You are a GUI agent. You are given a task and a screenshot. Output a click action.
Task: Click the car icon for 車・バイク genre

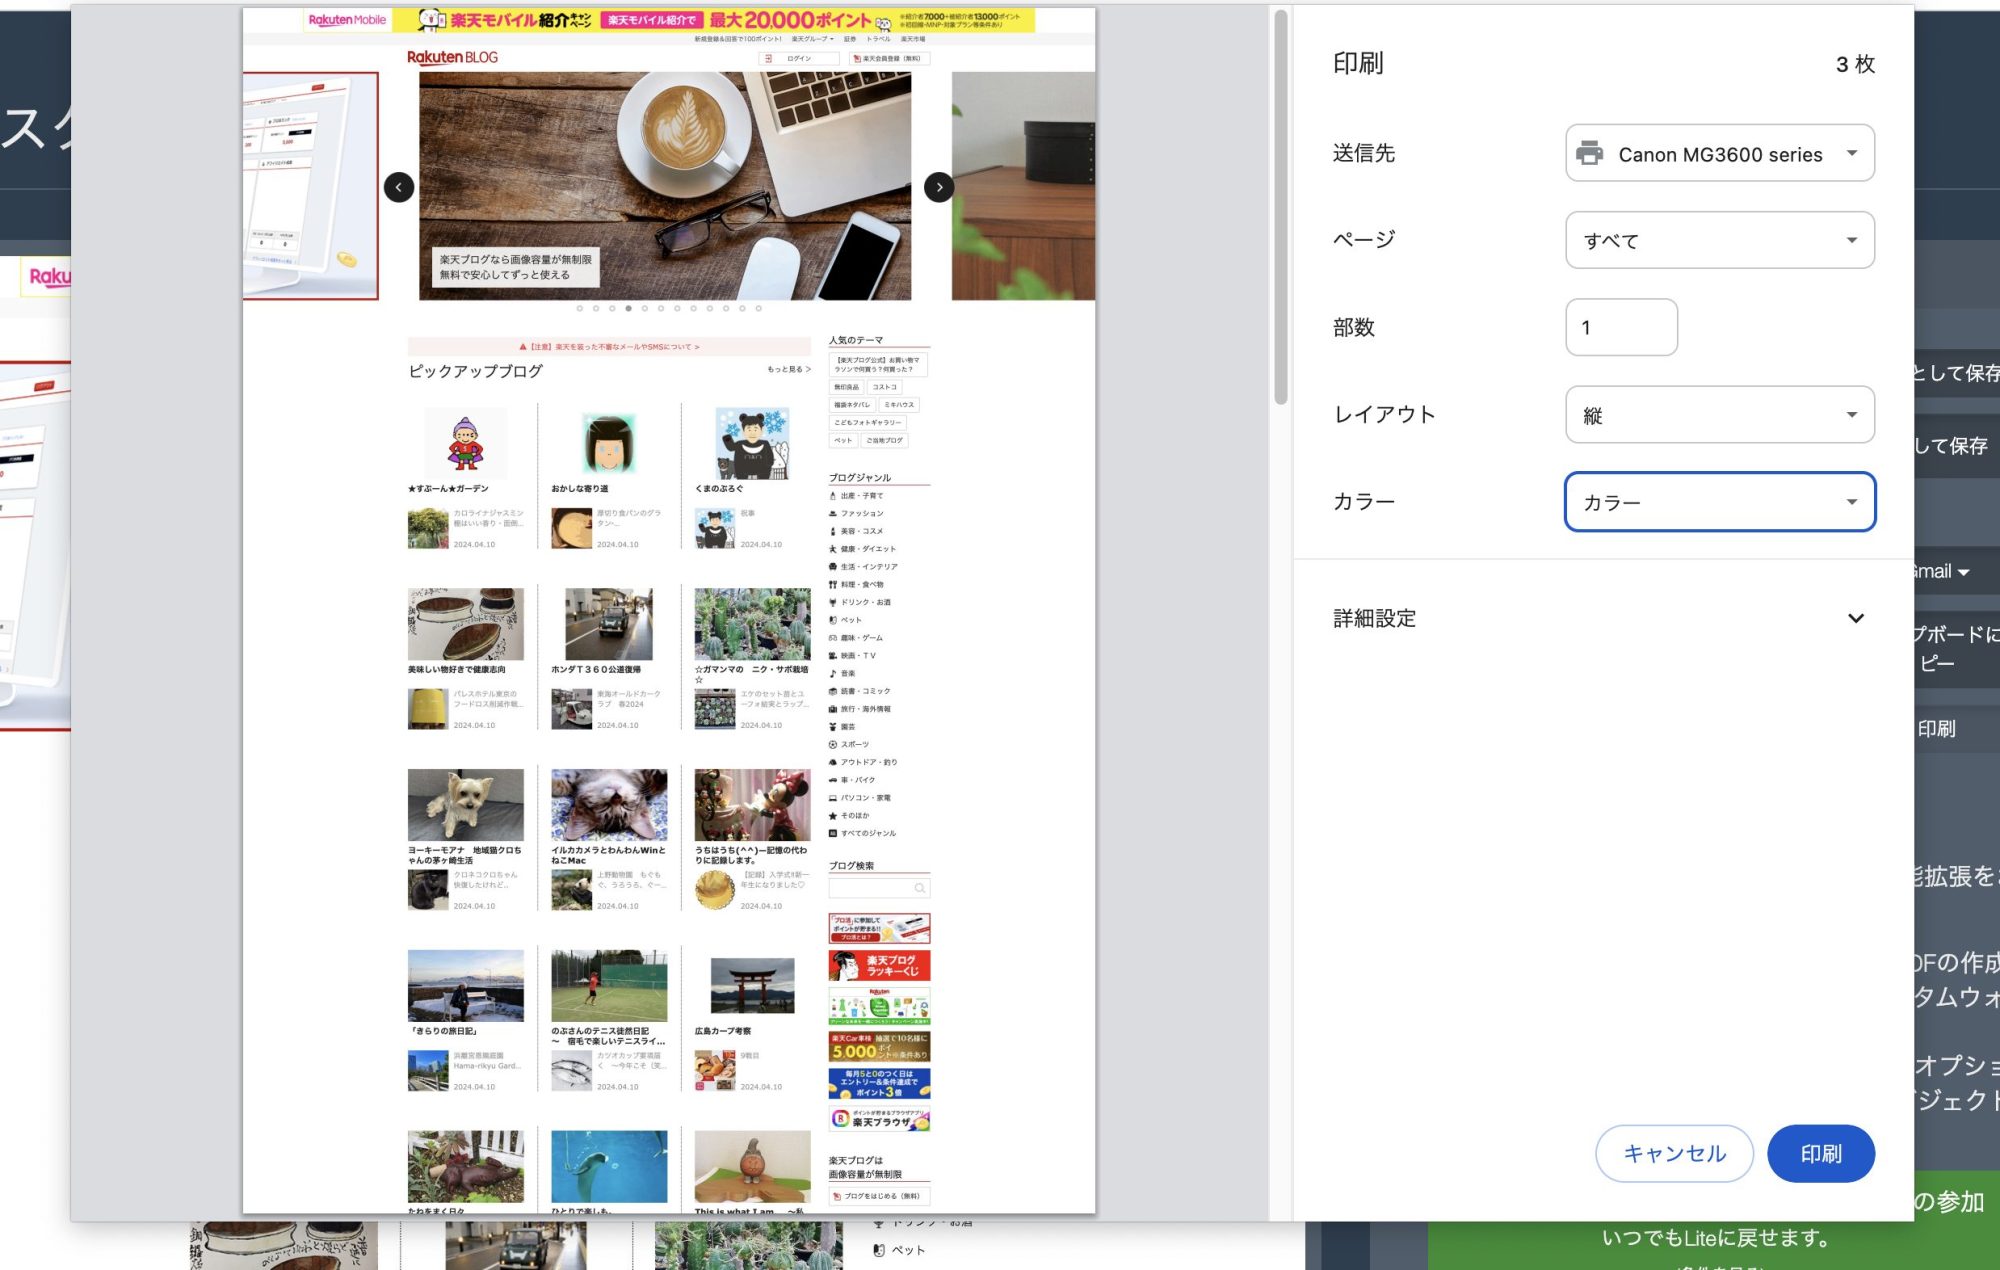[x=832, y=780]
